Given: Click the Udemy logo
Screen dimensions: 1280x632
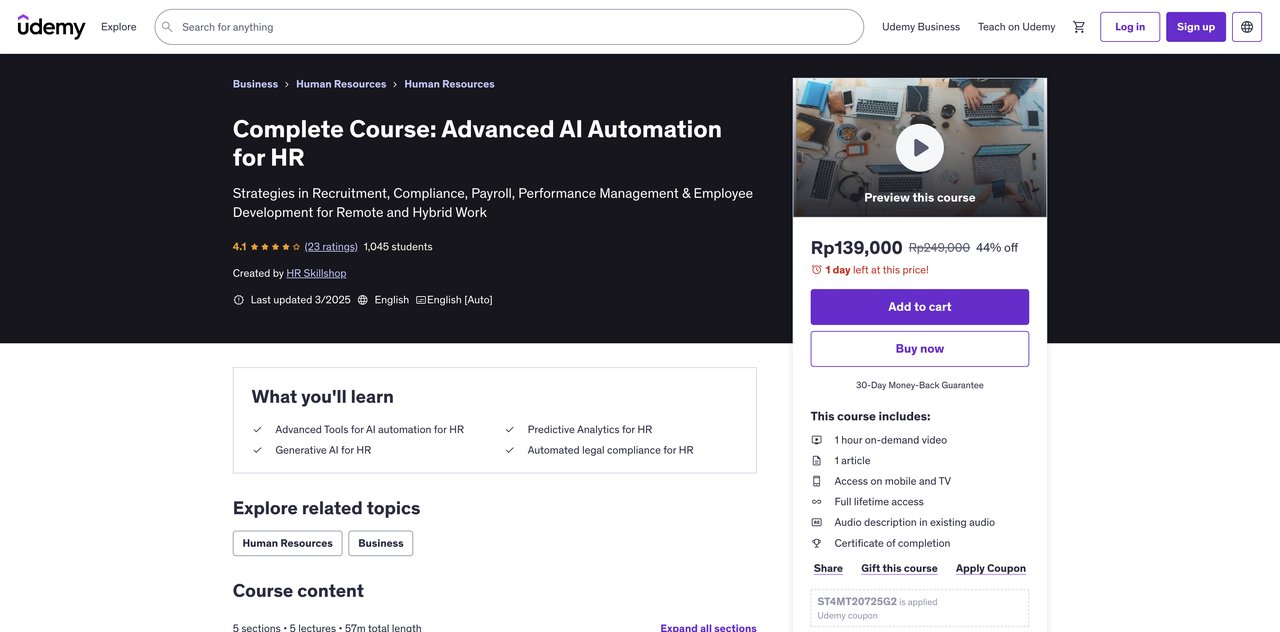Looking at the screenshot, I should [x=52, y=27].
